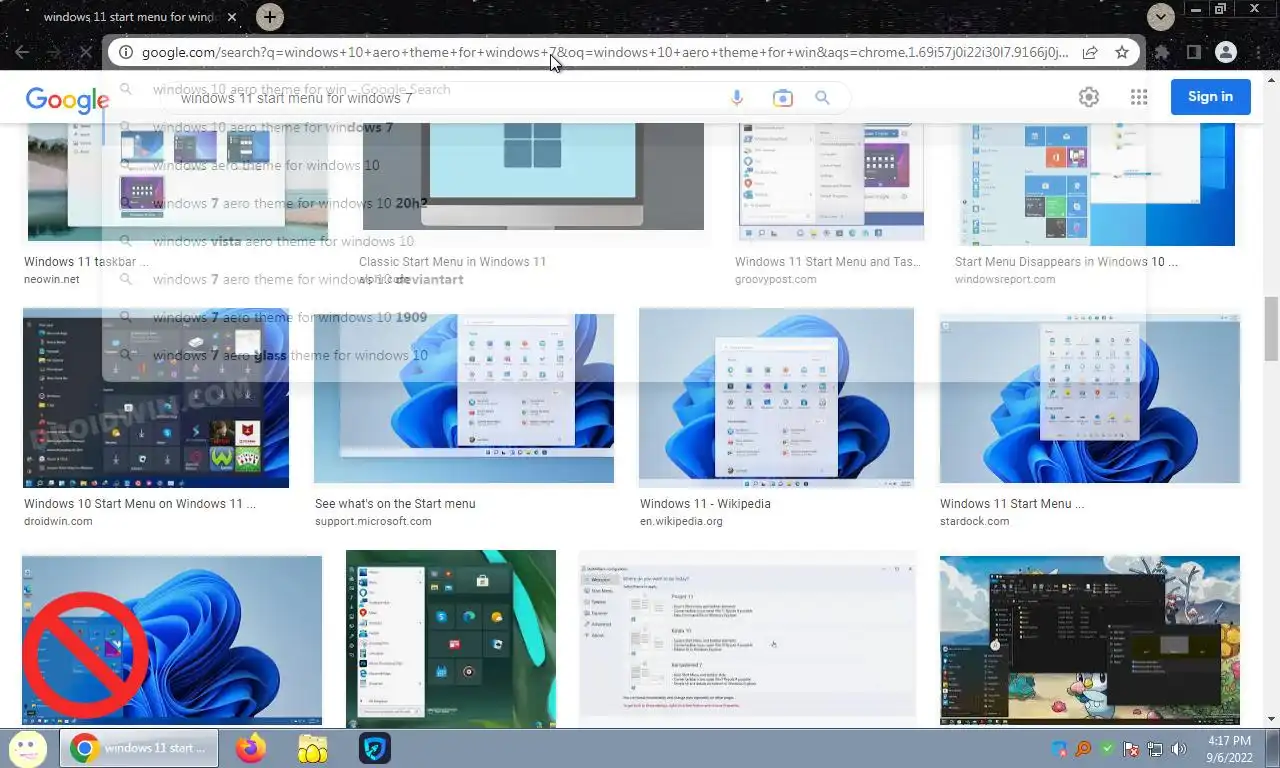Launch Firefox from the taskbar

(251, 748)
